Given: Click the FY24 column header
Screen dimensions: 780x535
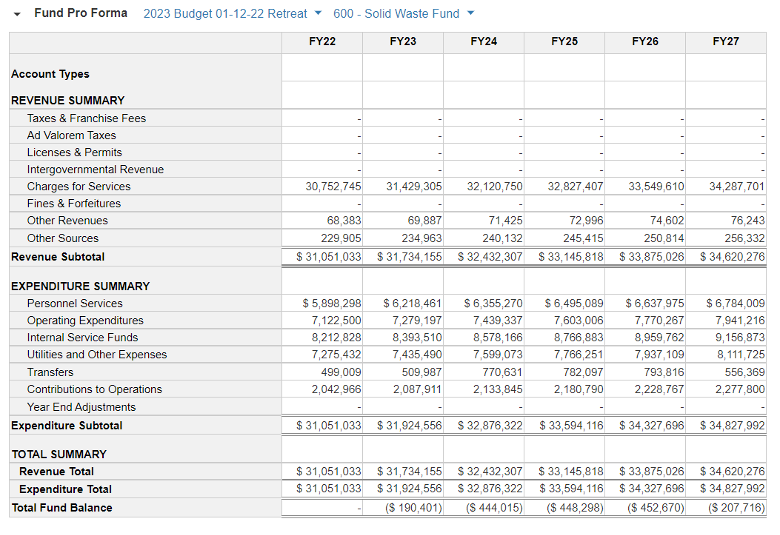Looking at the screenshot, I should tap(483, 41).
